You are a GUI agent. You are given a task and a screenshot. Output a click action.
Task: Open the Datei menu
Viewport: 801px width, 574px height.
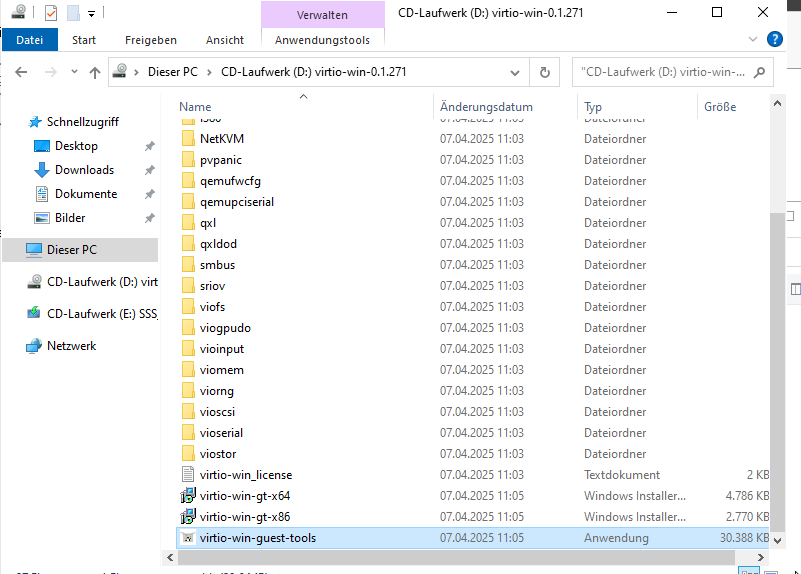click(x=30, y=40)
